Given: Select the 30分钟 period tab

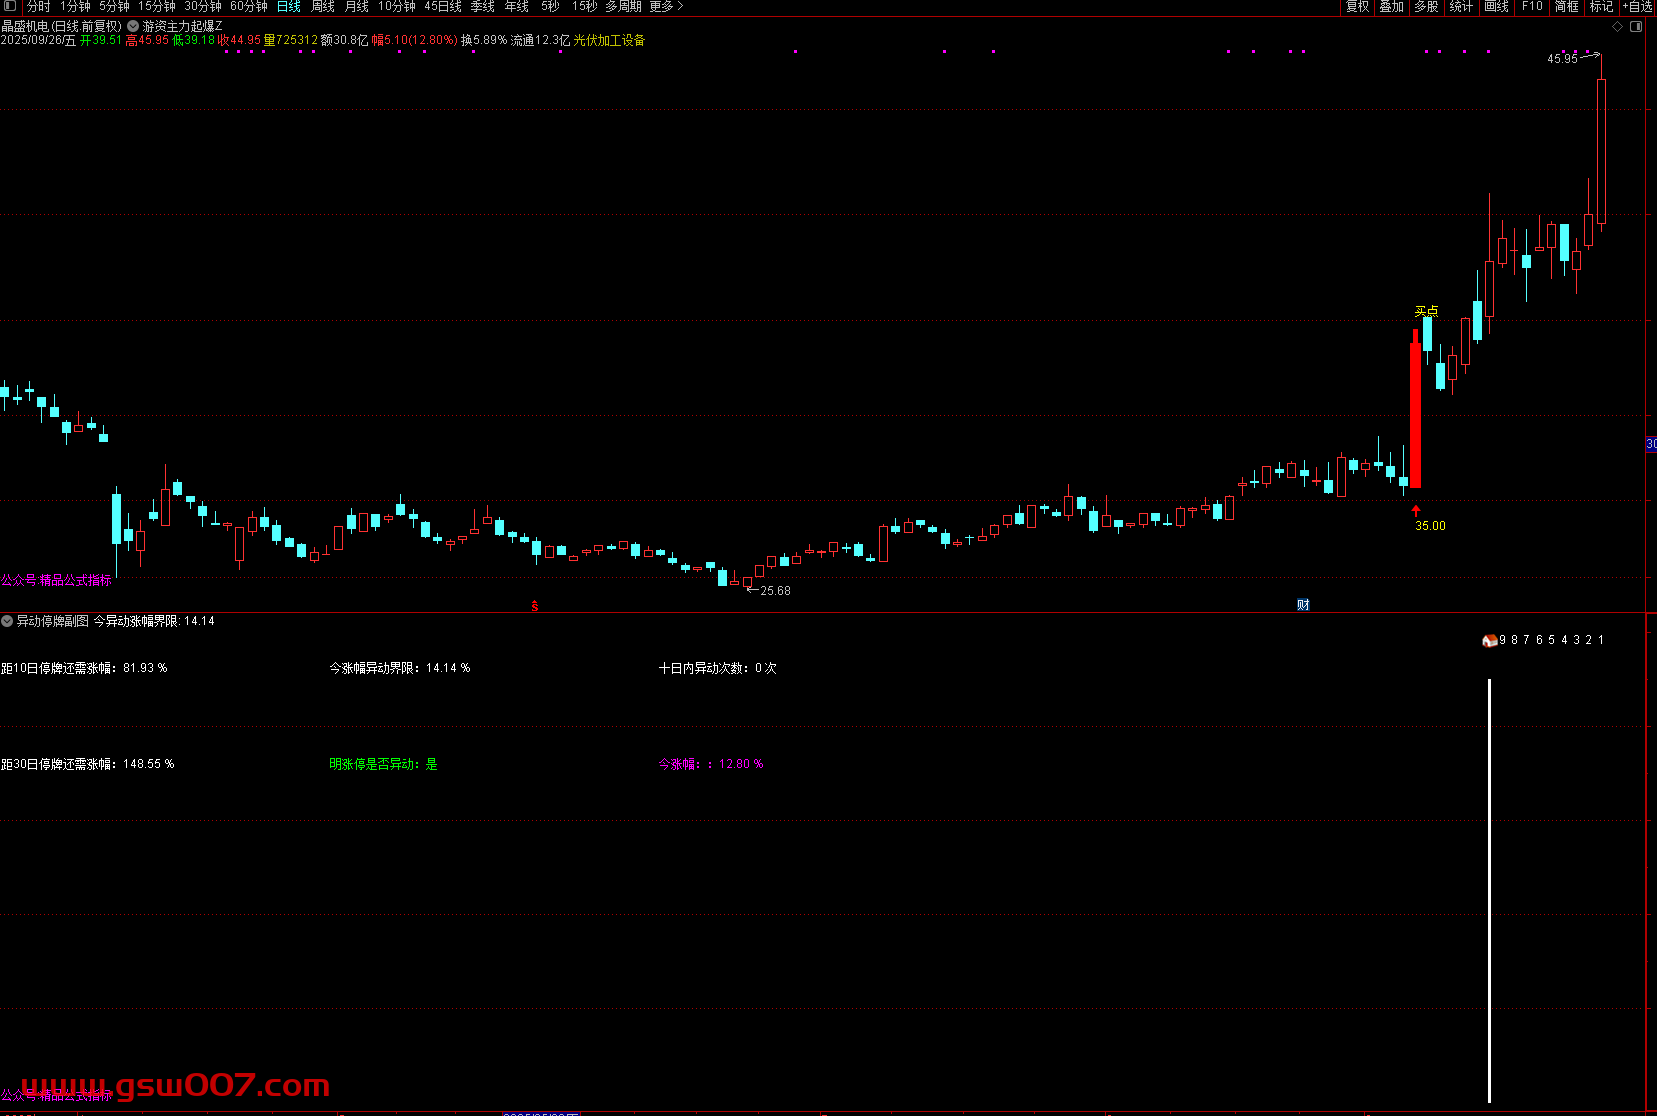Looking at the screenshot, I should click(x=203, y=6).
